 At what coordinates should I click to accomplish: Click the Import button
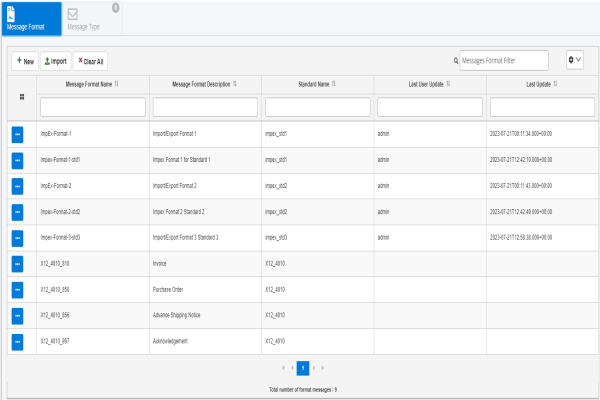[55, 61]
